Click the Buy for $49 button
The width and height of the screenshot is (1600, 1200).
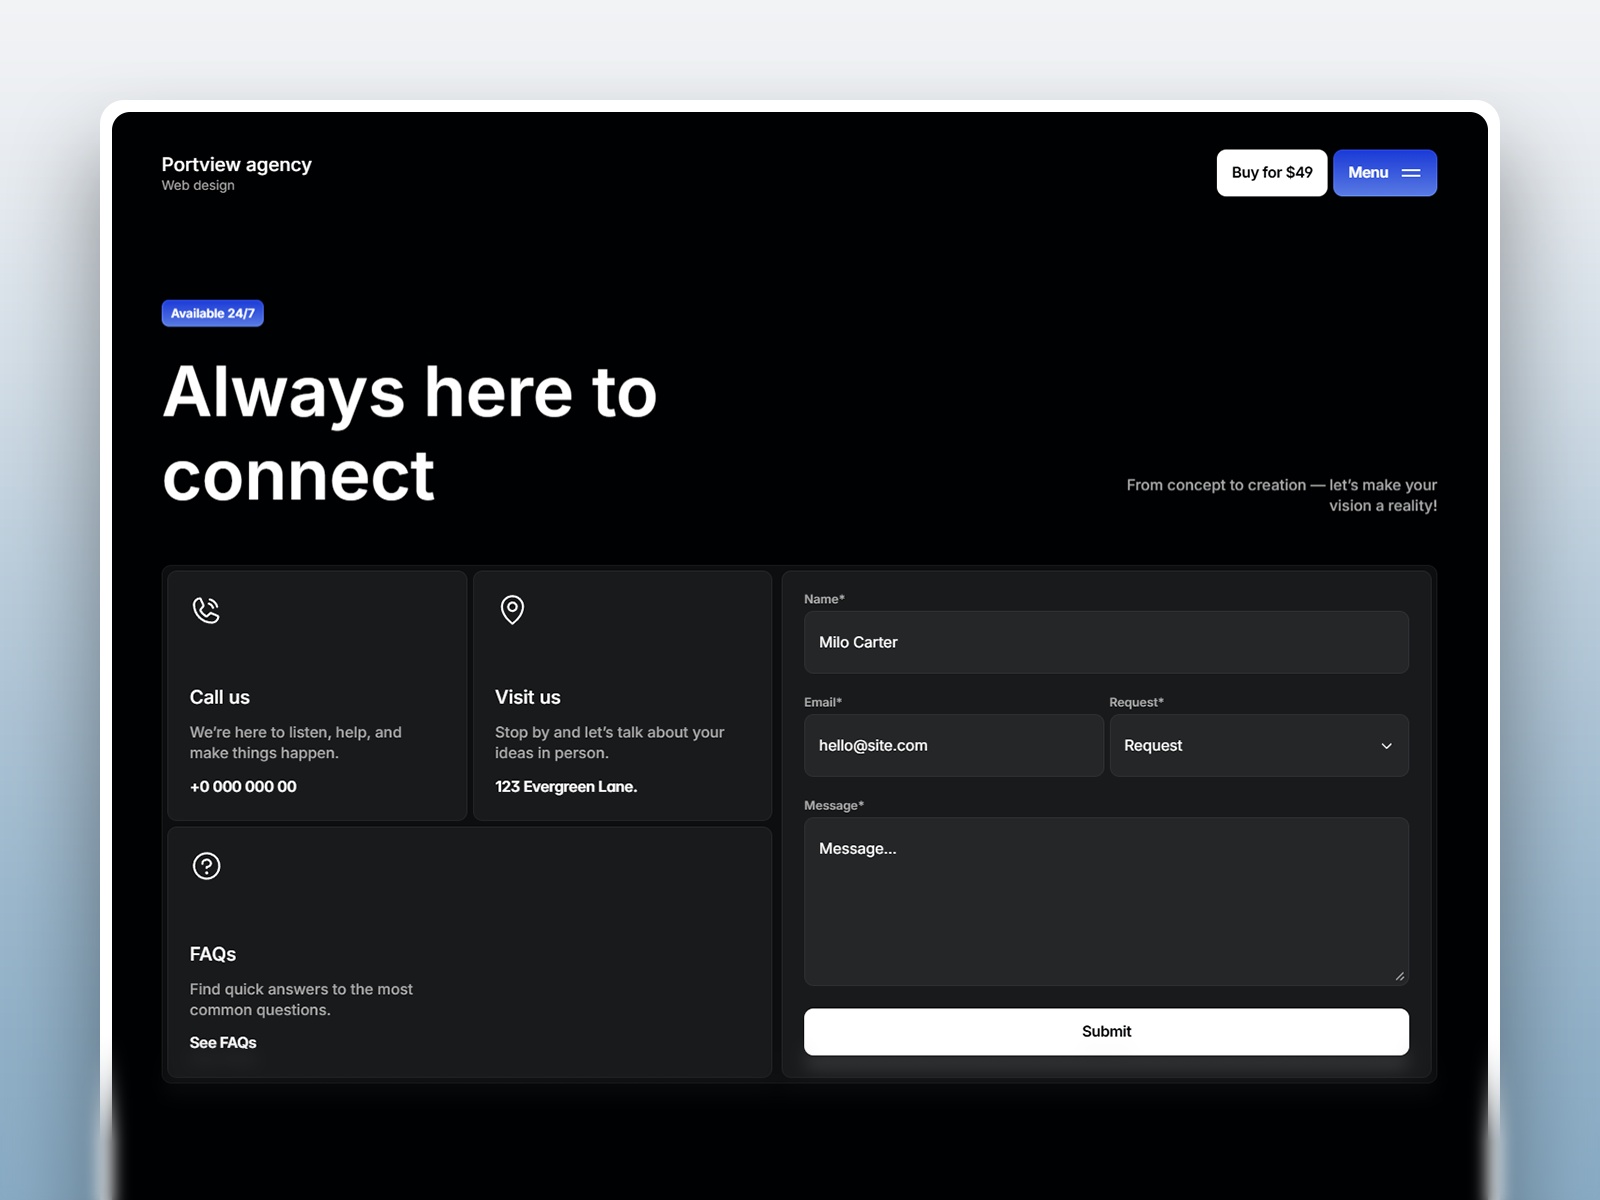tap(1271, 172)
